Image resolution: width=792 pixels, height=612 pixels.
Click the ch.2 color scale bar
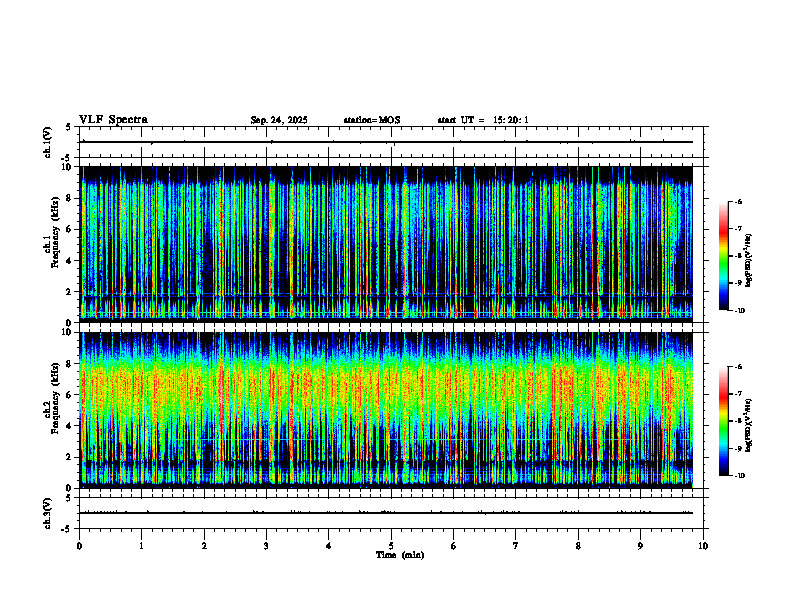tap(723, 421)
